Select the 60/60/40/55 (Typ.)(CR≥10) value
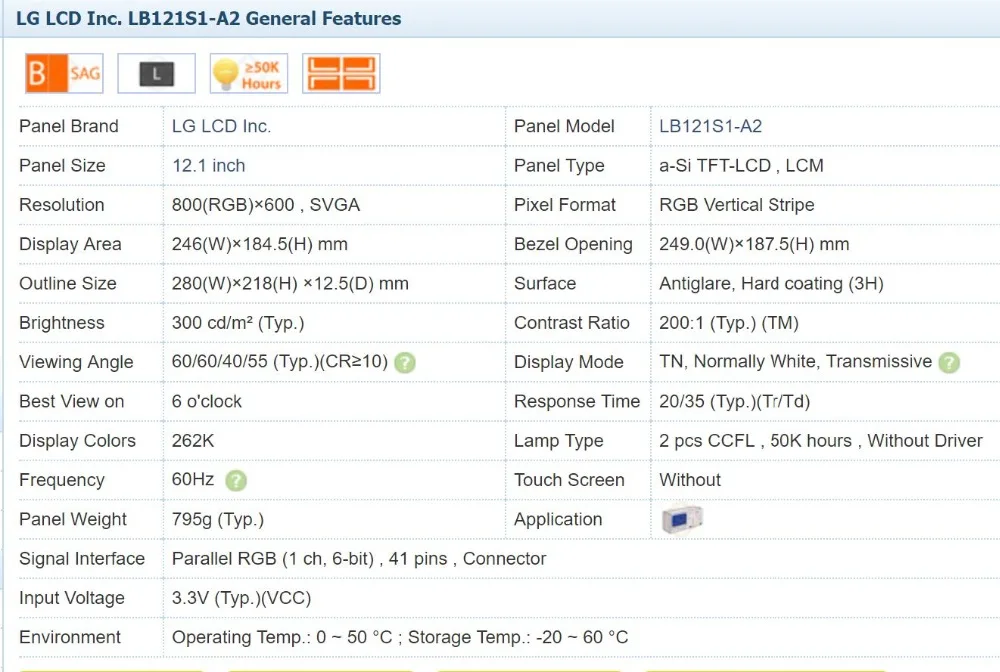Viewport: 1000px width, 672px height. point(280,362)
